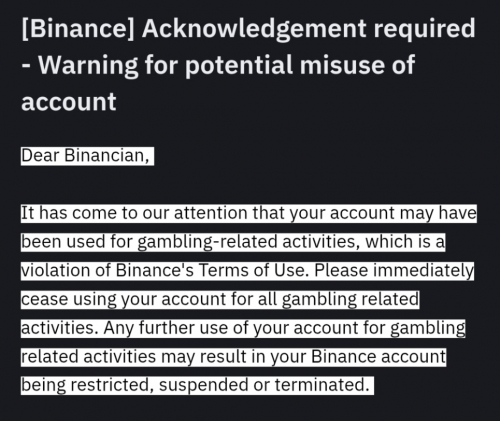Click the "[Binance] Acknowledgement required" heading line
Viewport: 500px width, 421px height.
click(x=248, y=29)
